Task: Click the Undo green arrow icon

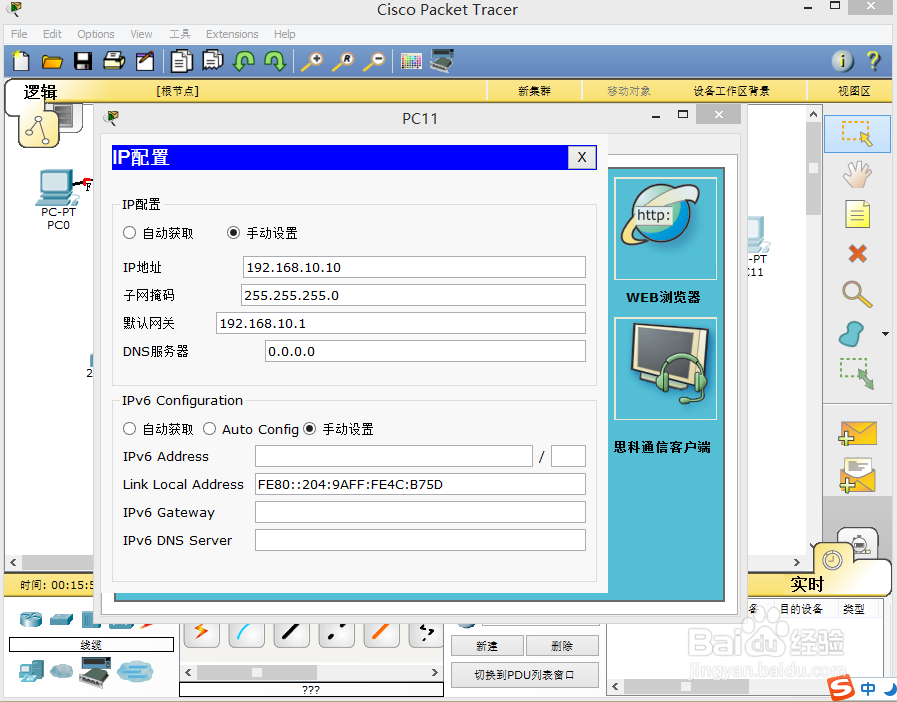Action: (244, 61)
